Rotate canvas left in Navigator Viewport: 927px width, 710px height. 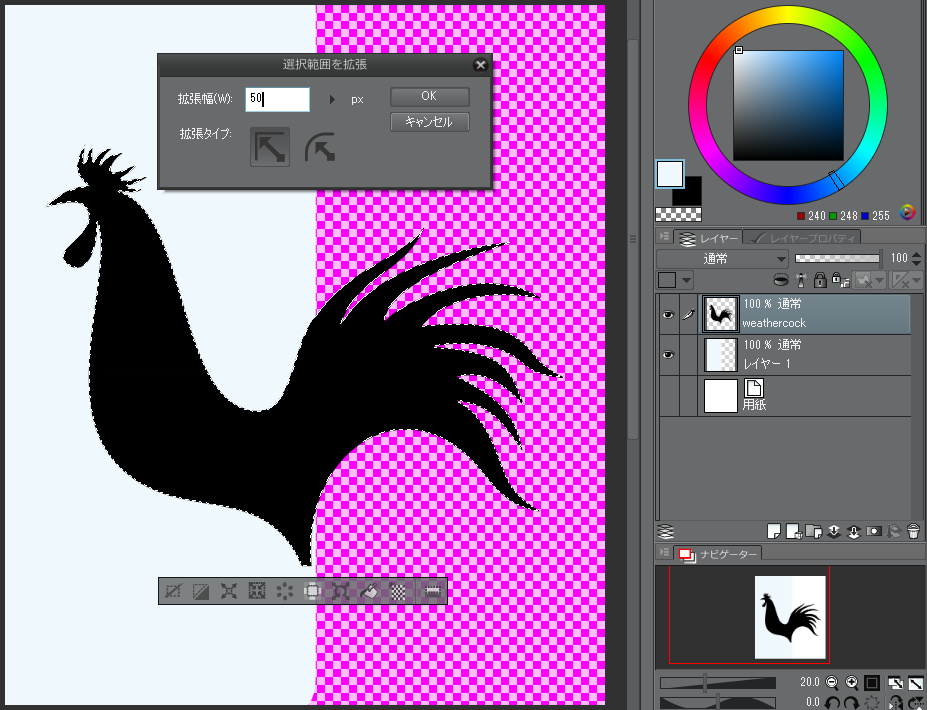(832, 703)
